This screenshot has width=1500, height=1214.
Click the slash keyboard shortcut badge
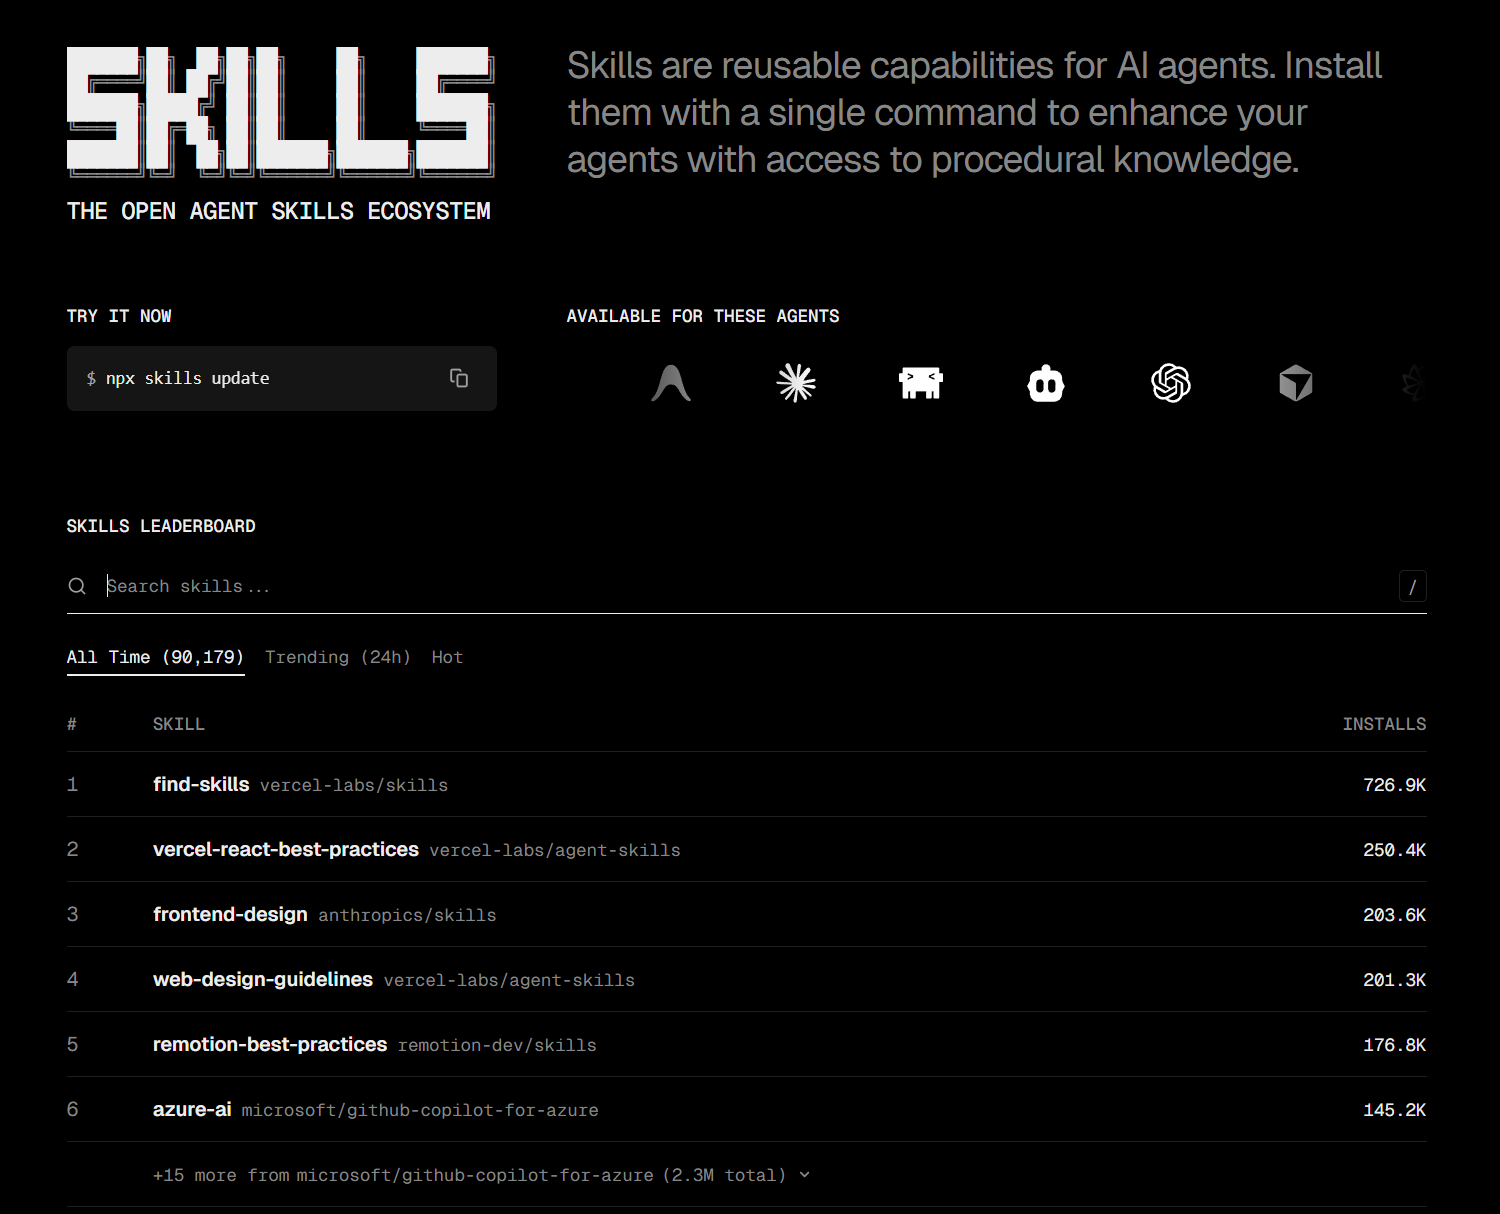click(1412, 586)
